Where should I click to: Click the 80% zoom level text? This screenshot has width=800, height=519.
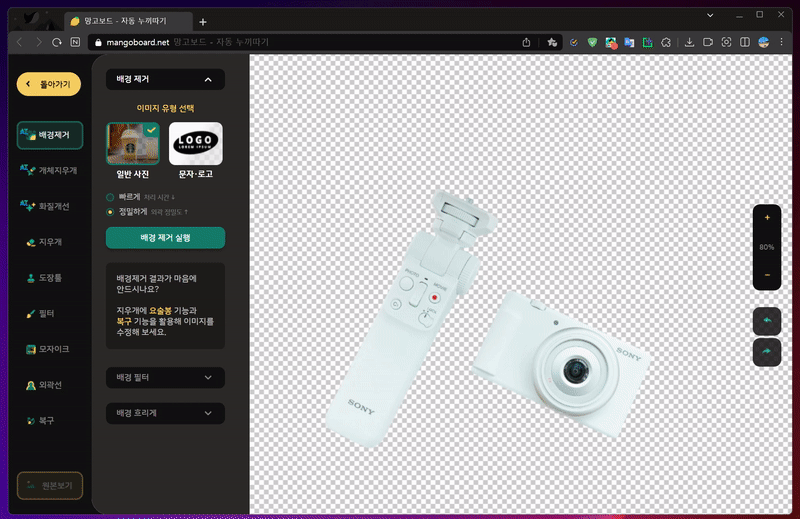(766, 247)
